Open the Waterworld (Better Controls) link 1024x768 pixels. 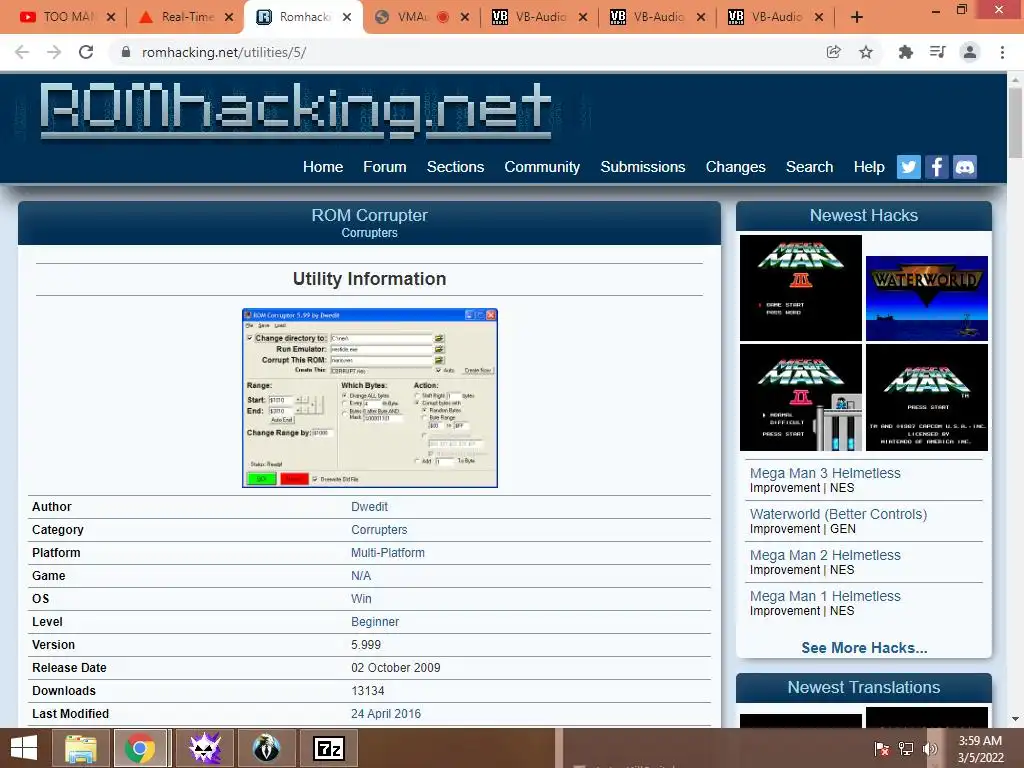click(x=838, y=515)
